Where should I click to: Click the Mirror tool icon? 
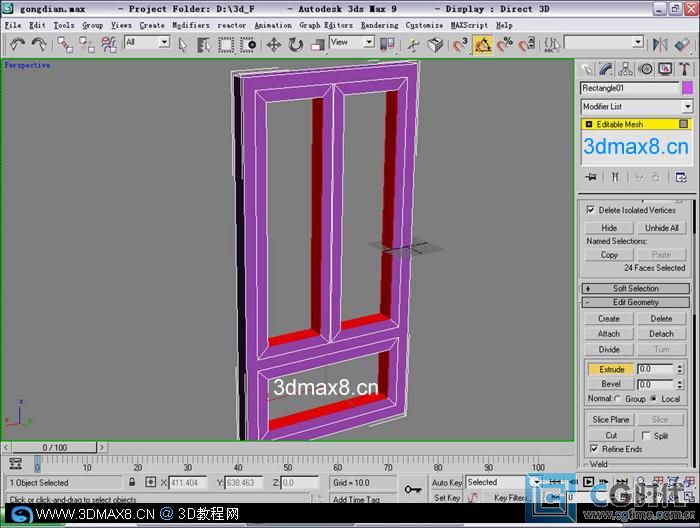click(x=660, y=45)
